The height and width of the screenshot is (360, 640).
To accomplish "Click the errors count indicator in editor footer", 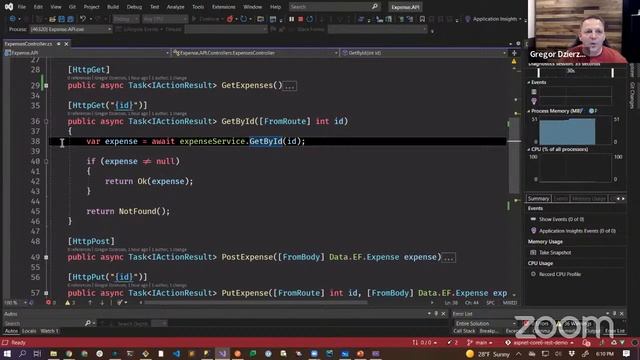I will pyautogui.click(x=51, y=303).
